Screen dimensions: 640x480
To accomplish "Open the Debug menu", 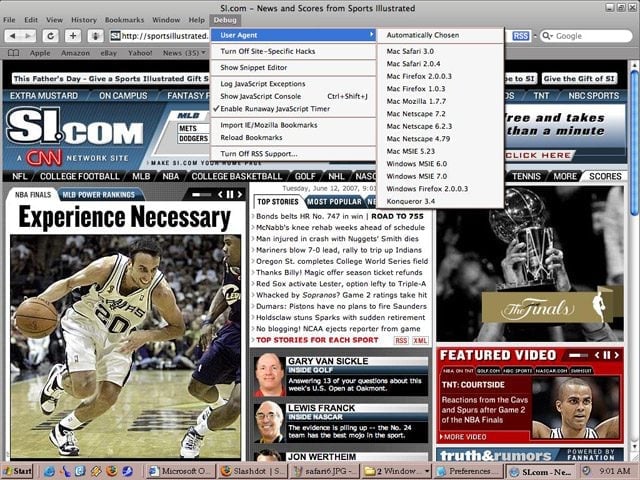I will pyautogui.click(x=225, y=20).
